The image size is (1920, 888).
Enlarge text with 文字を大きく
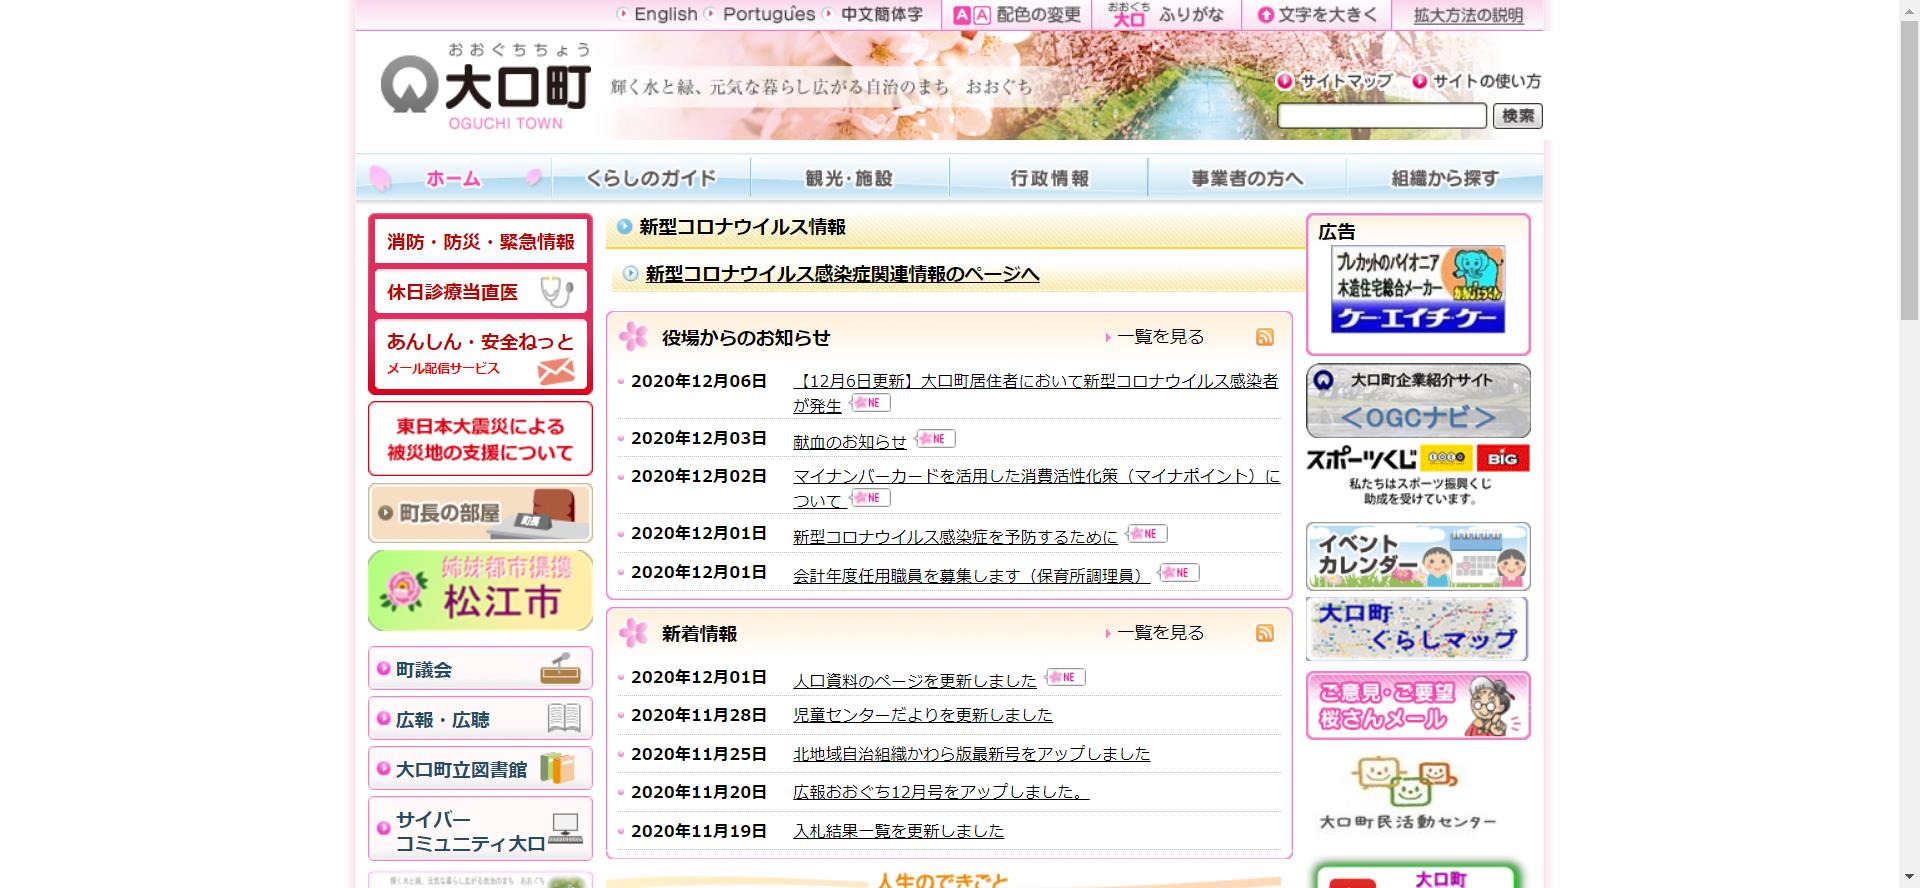(1317, 15)
